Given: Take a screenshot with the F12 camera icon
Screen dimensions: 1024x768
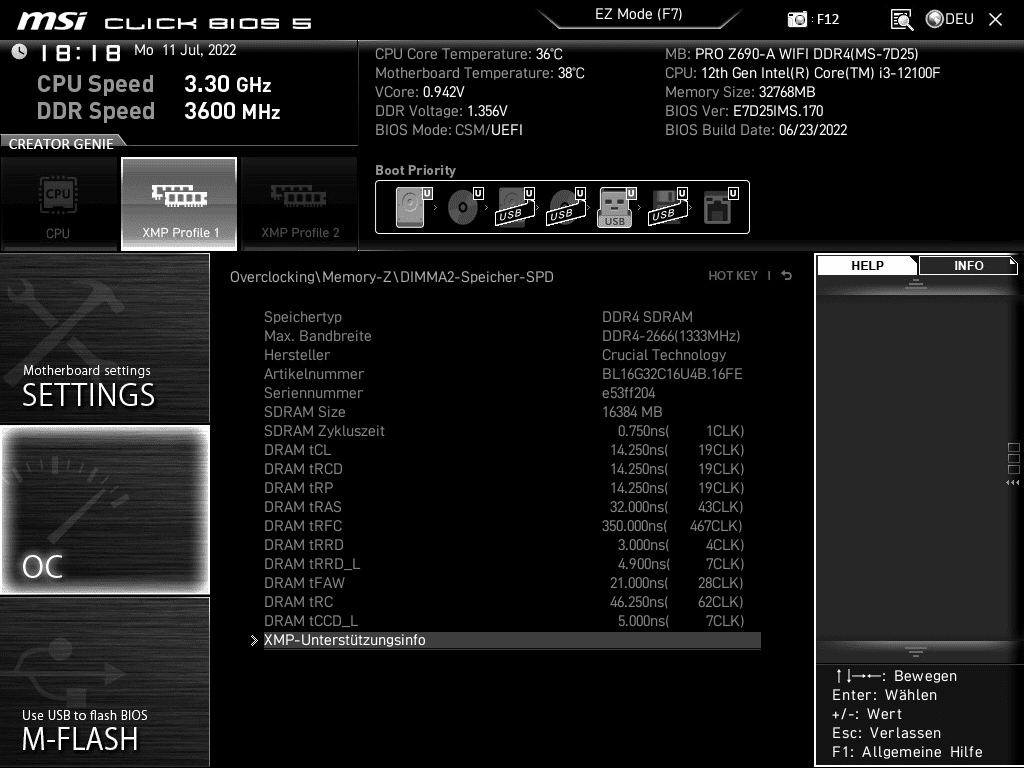Looking at the screenshot, I should (797, 19).
